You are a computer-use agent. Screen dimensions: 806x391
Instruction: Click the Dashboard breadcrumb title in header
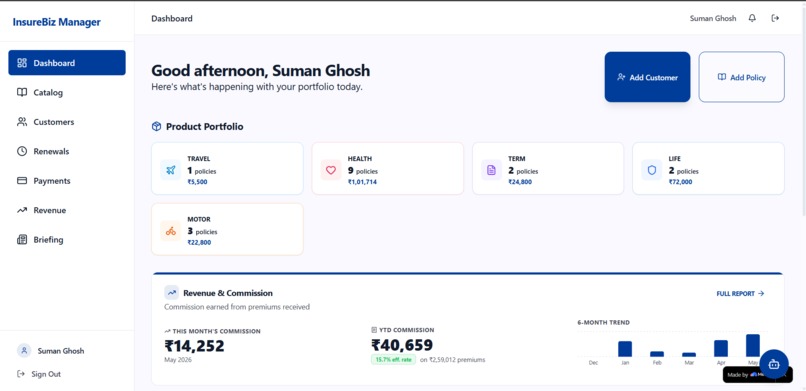(x=172, y=18)
